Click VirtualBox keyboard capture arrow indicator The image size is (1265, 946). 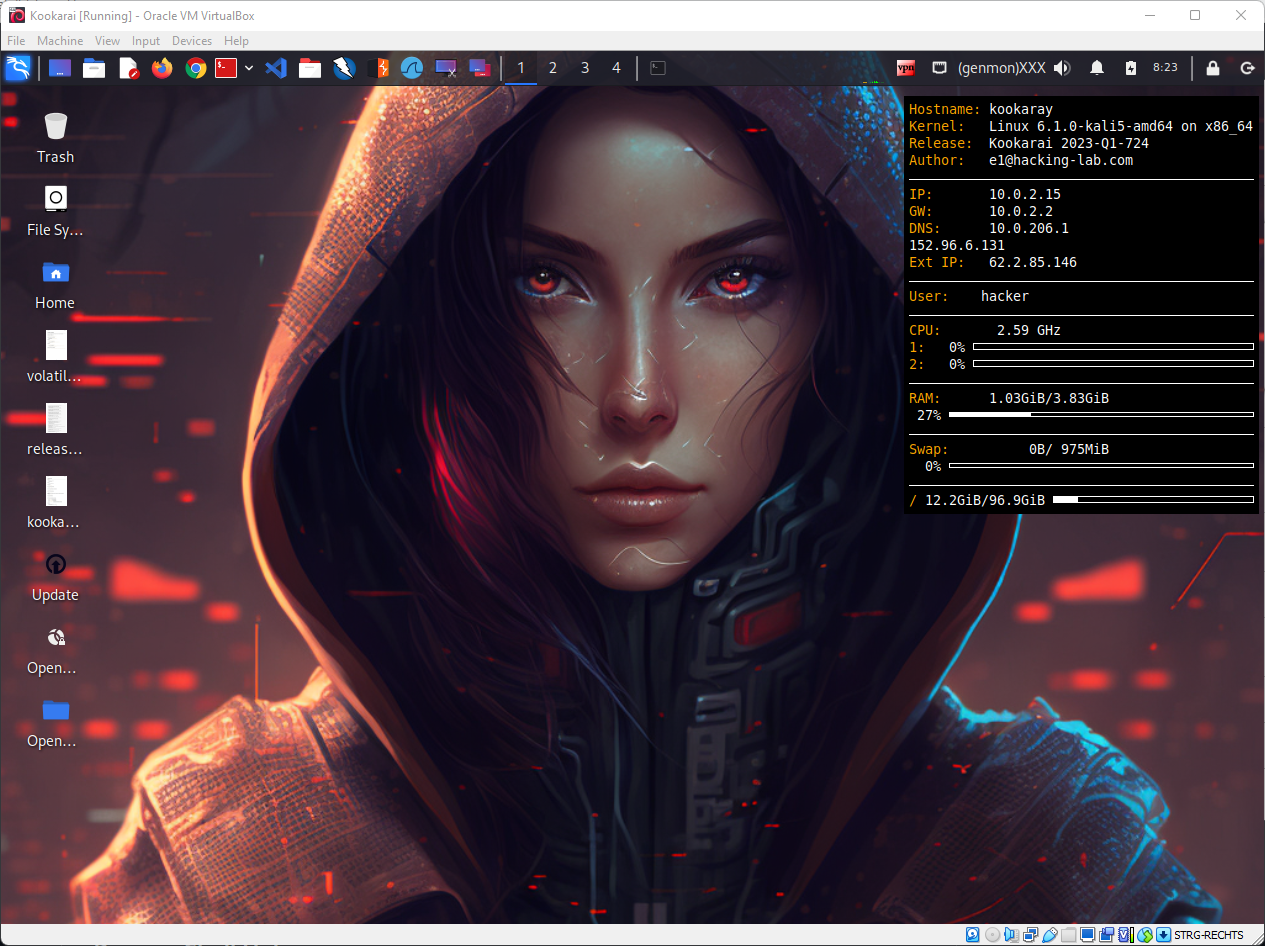[1164, 935]
